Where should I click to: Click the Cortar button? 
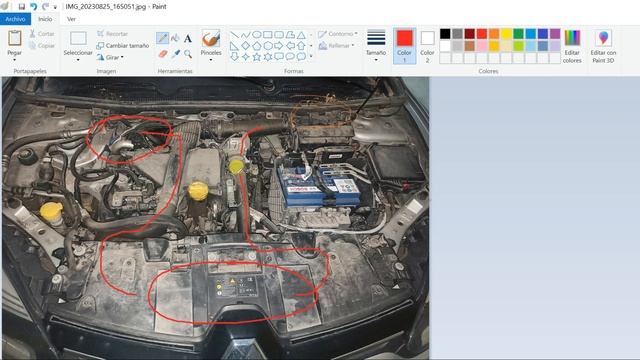(42, 34)
